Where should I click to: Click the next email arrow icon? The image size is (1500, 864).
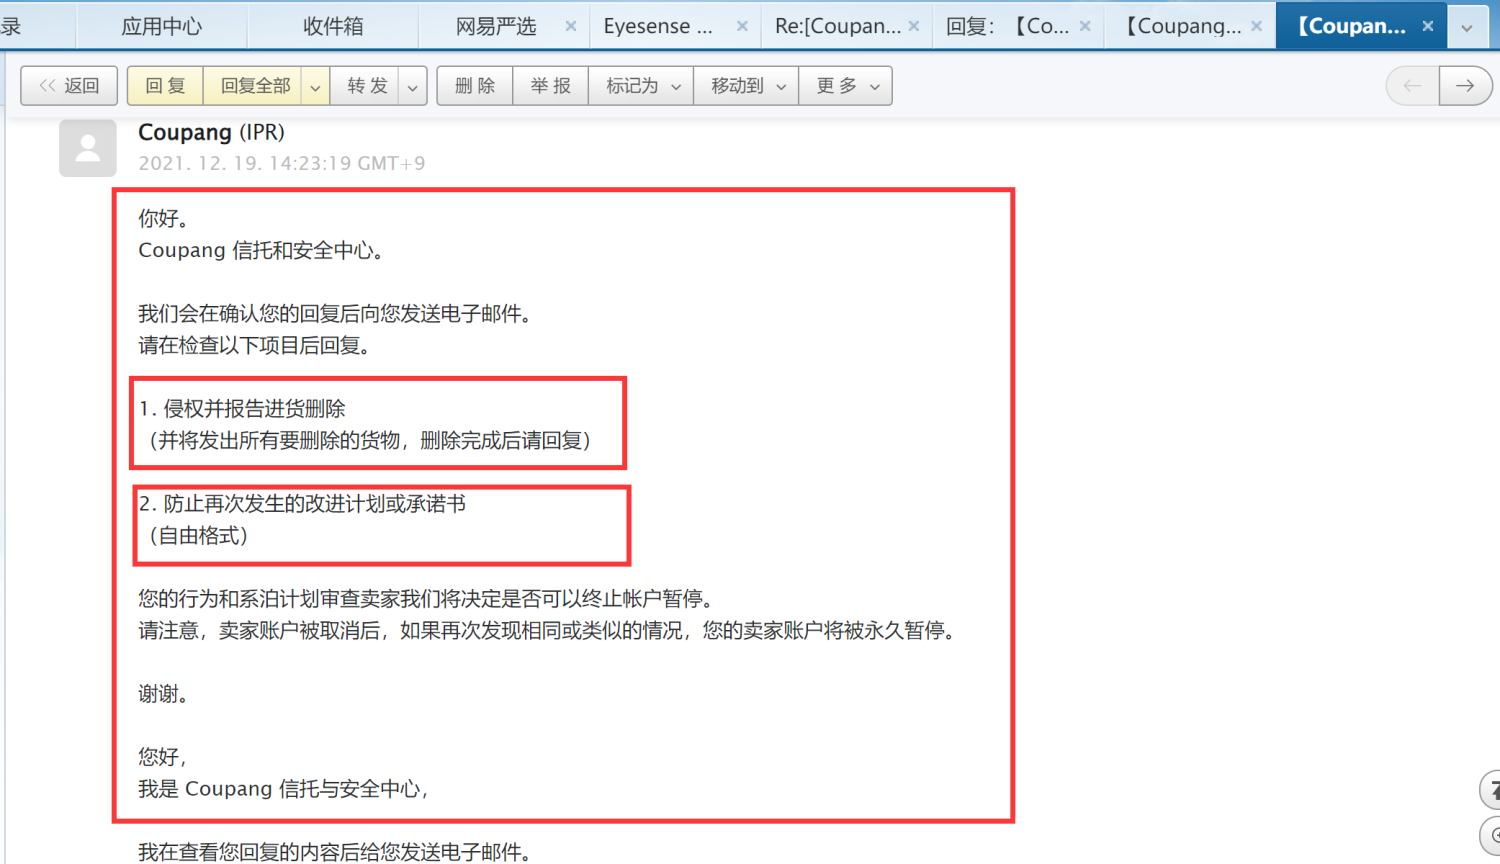pos(1464,86)
